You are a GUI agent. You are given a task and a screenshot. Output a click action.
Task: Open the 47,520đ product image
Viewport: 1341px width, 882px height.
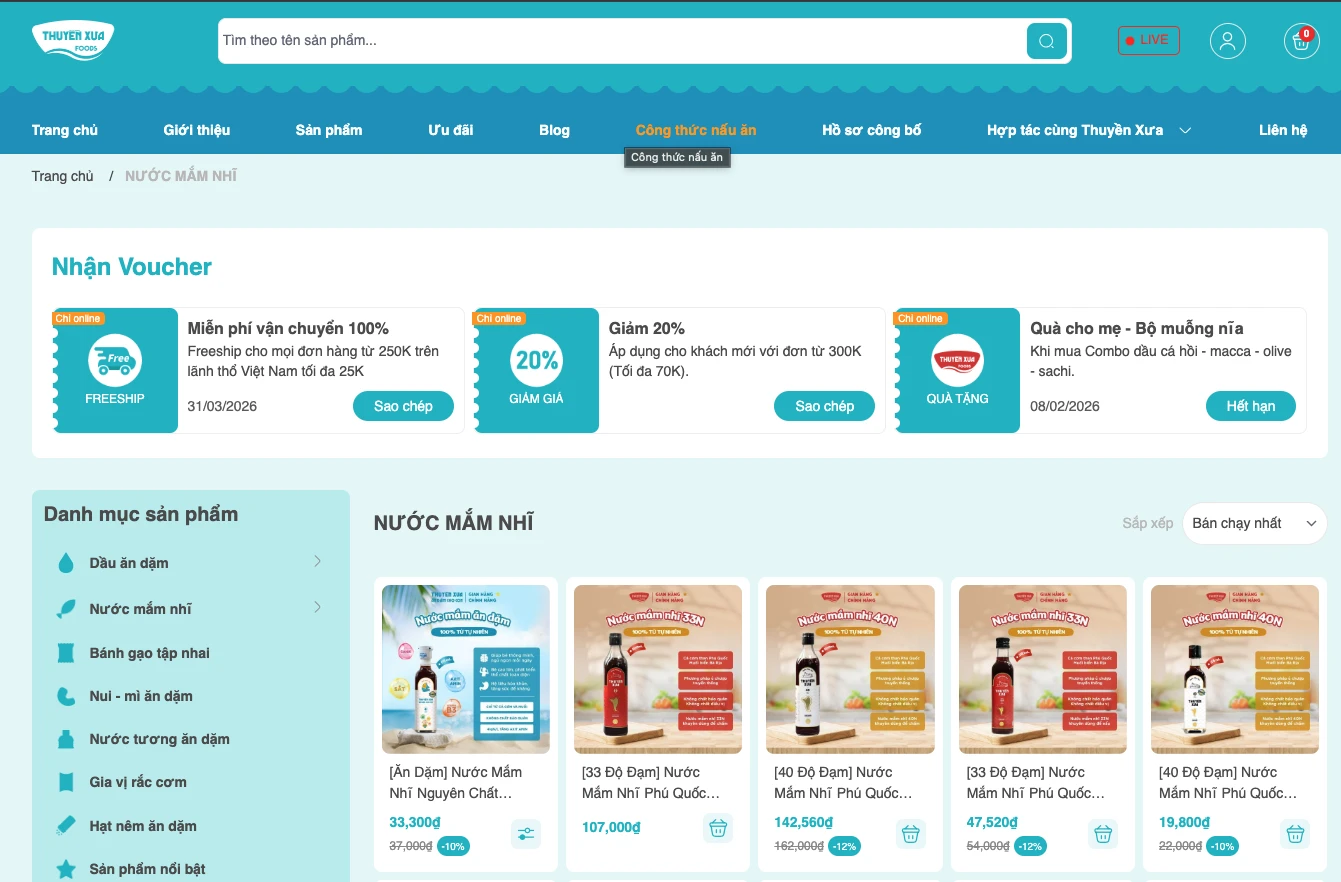pyautogui.click(x=1043, y=669)
